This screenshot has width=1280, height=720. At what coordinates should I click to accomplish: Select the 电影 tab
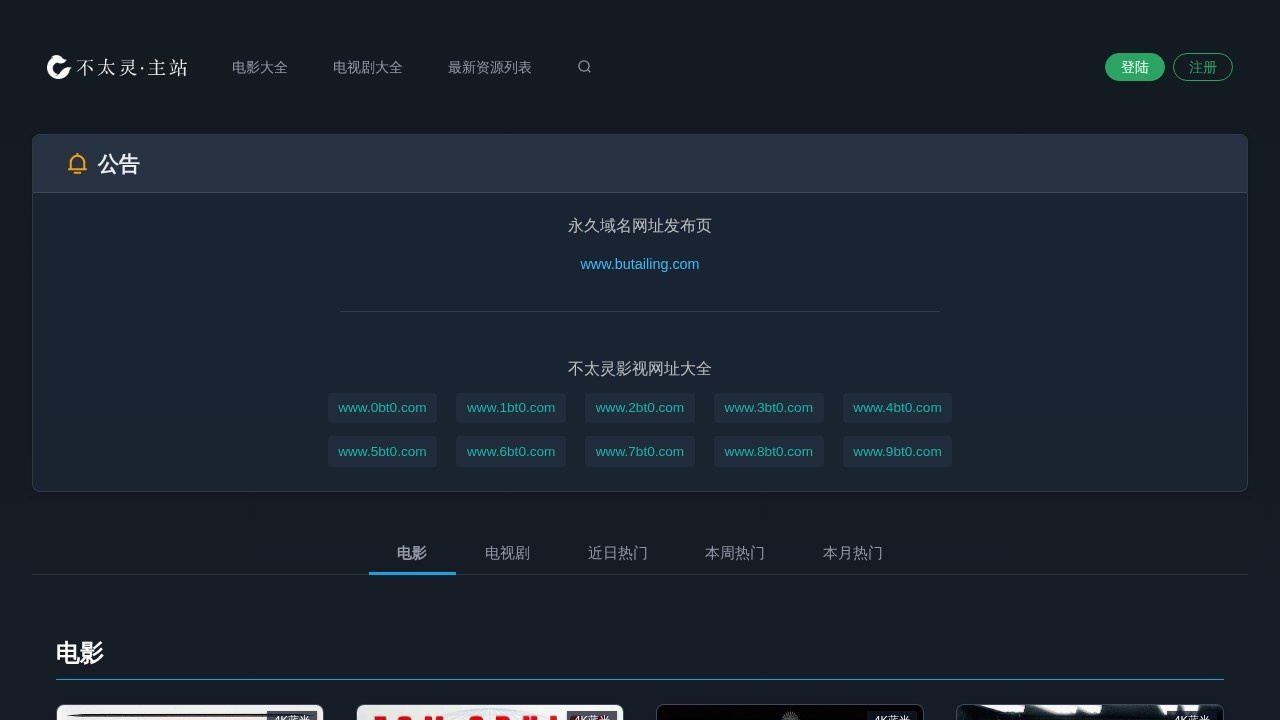pyautogui.click(x=412, y=553)
